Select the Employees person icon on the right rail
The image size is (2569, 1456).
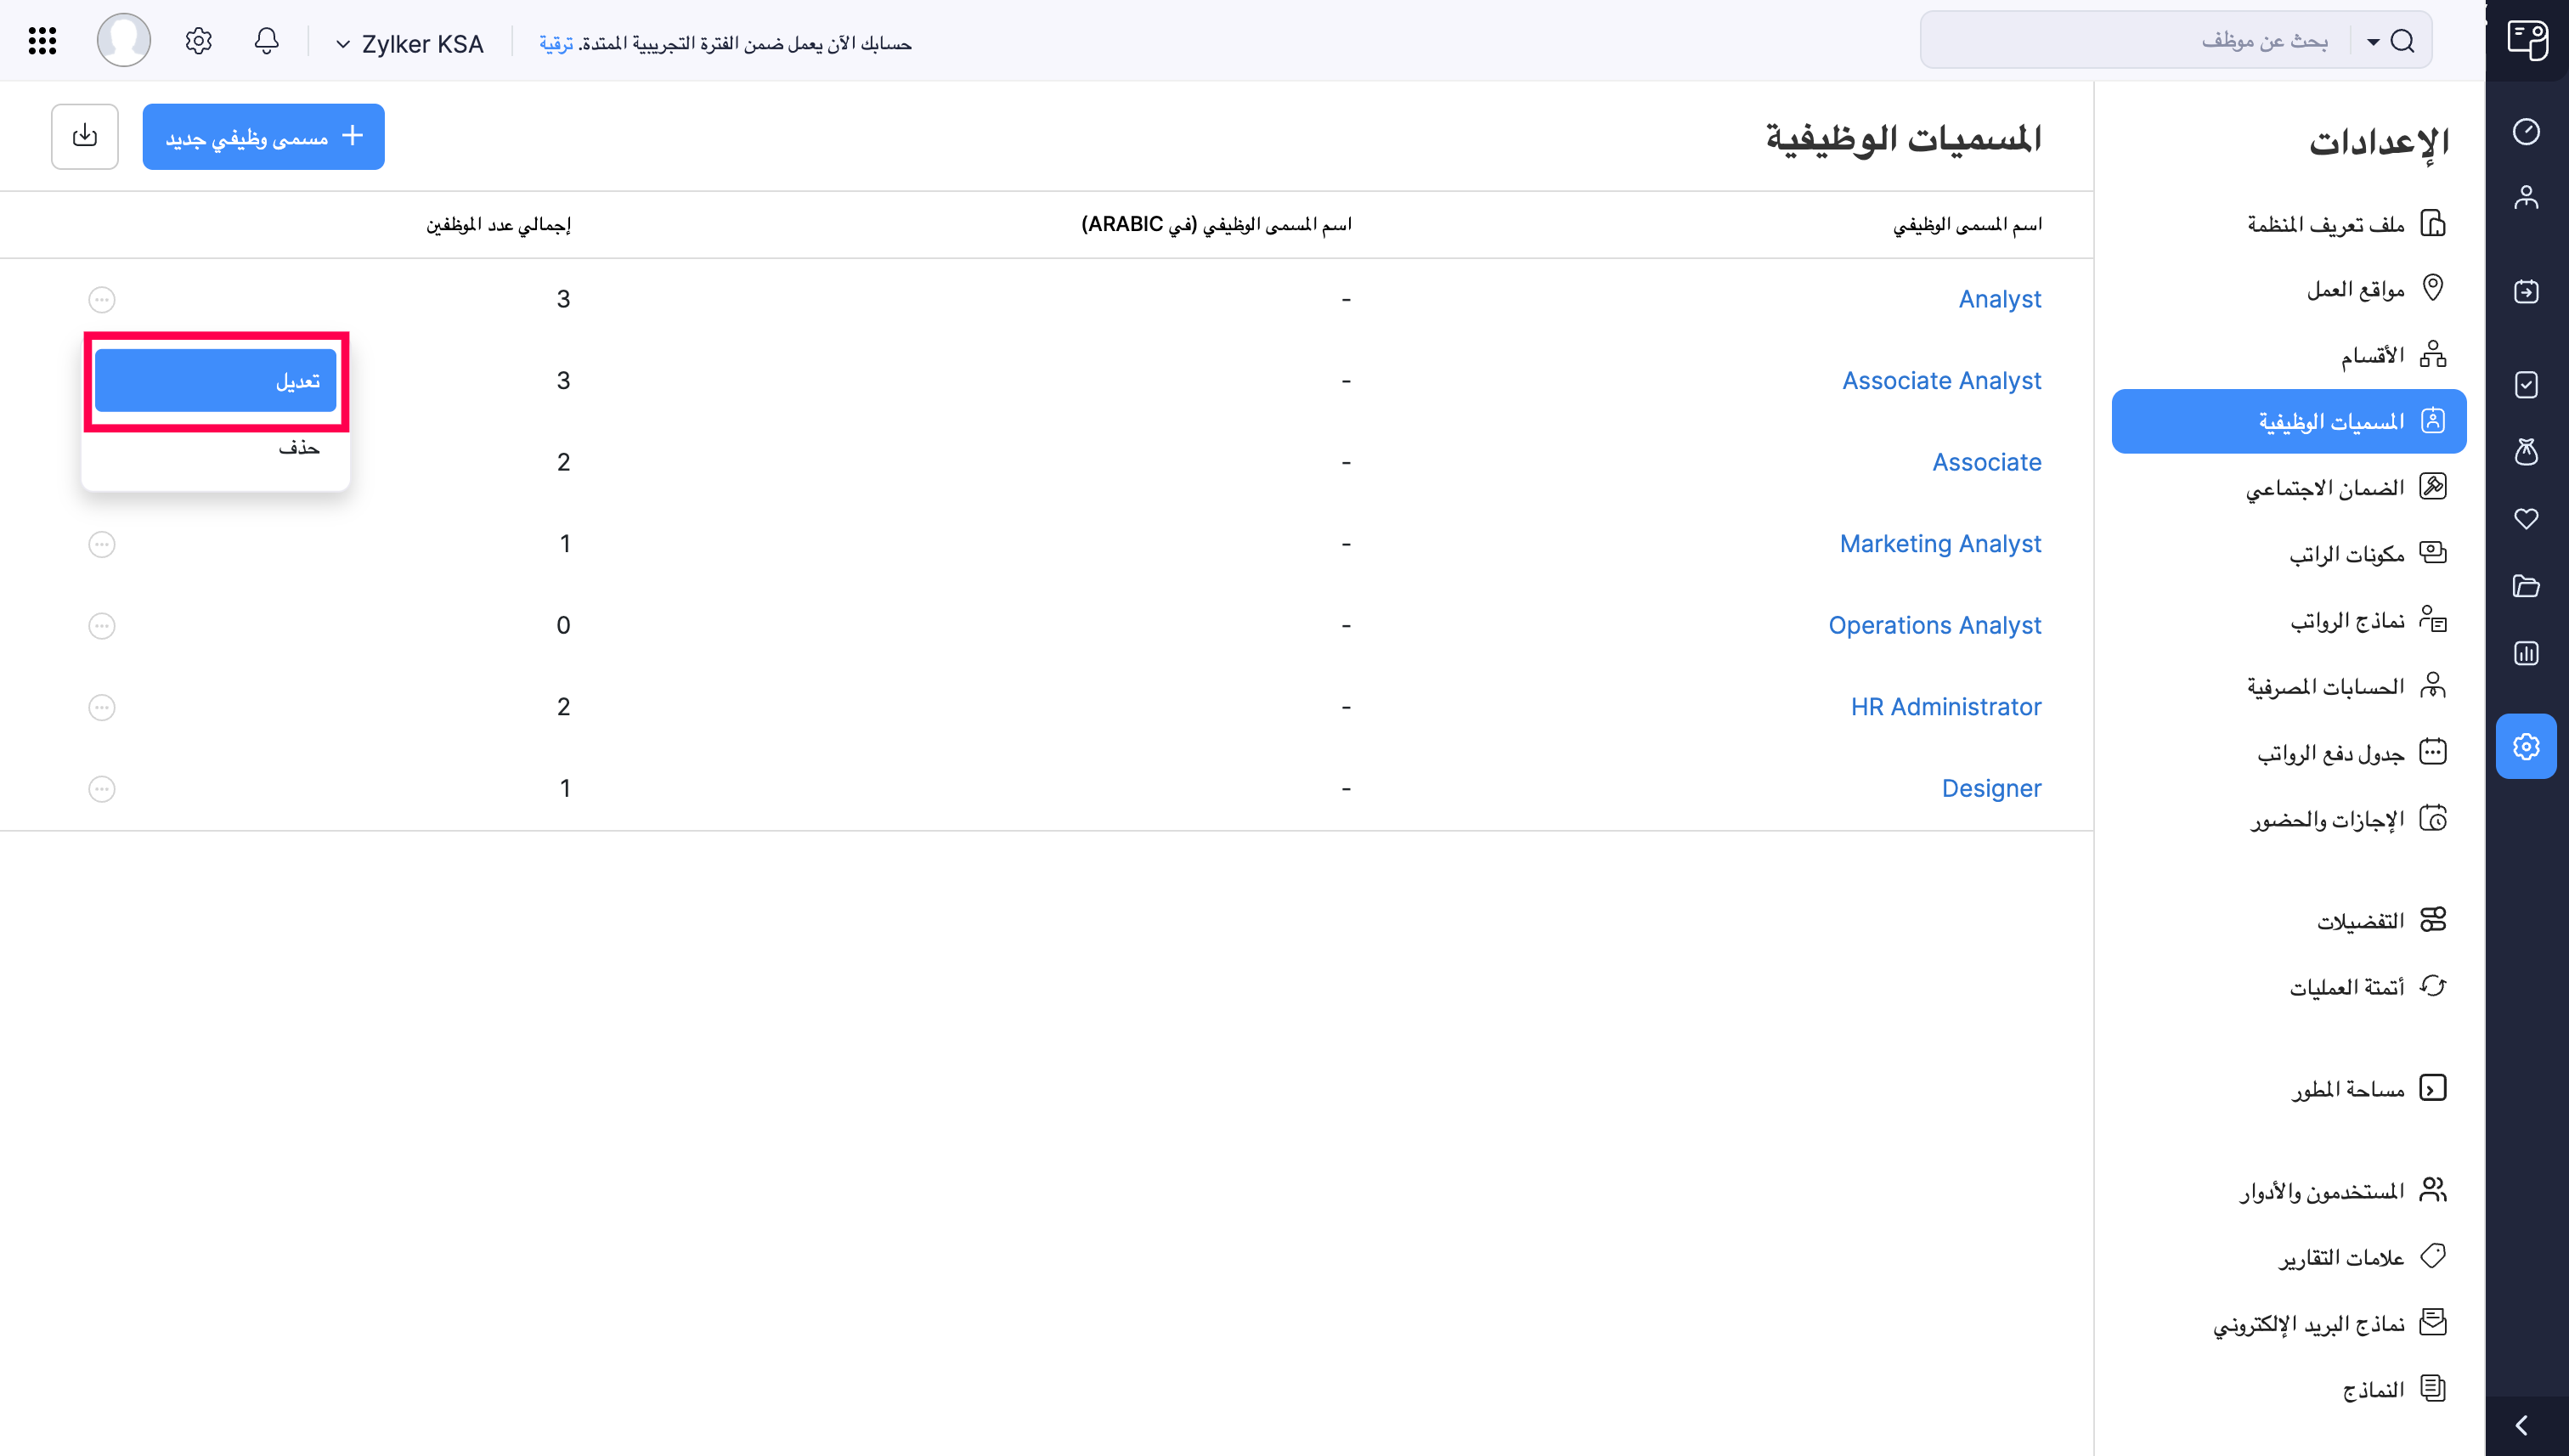tap(2527, 196)
